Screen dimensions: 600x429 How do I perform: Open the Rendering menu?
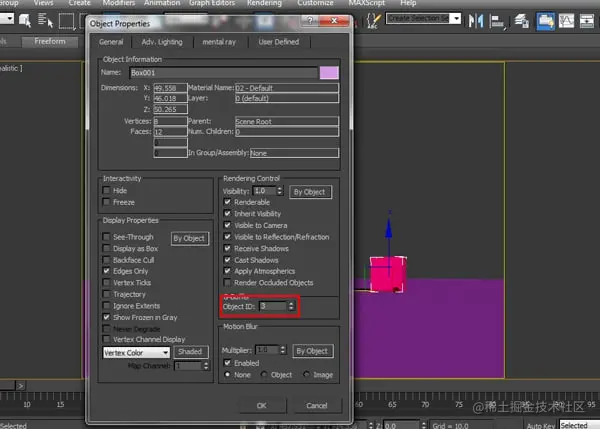[x=264, y=3]
